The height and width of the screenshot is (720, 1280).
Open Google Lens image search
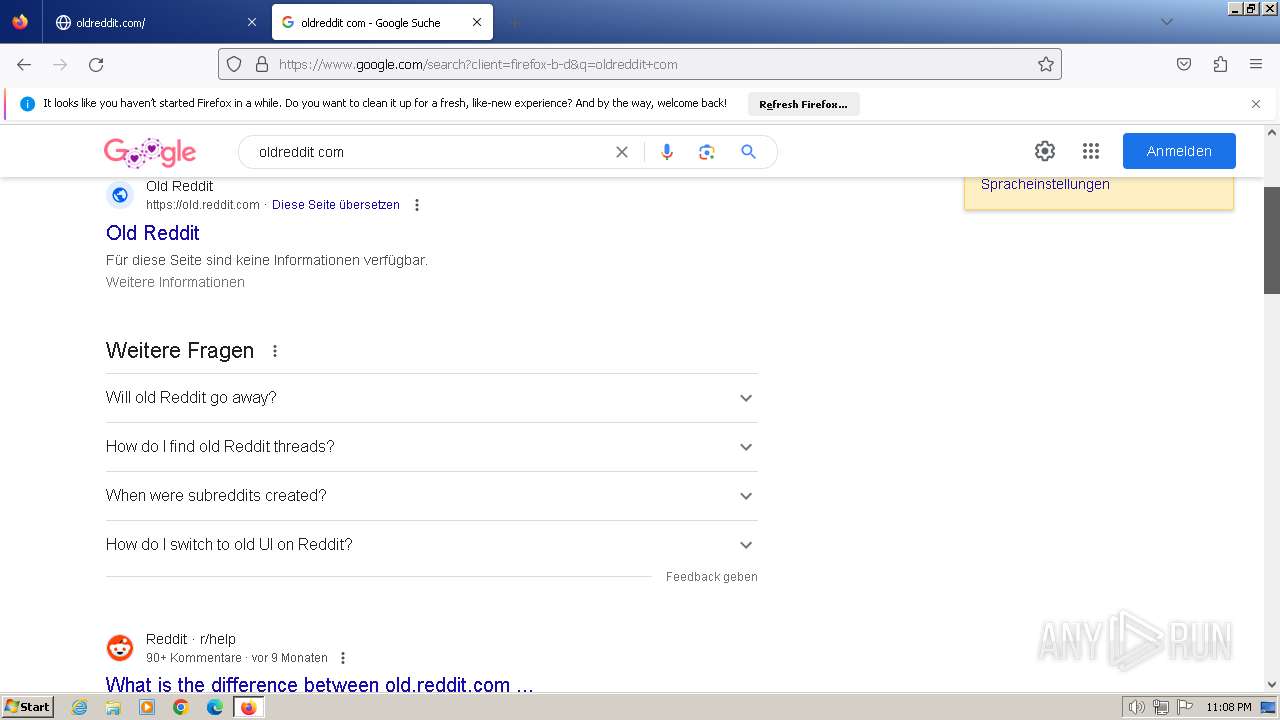coord(707,152)
